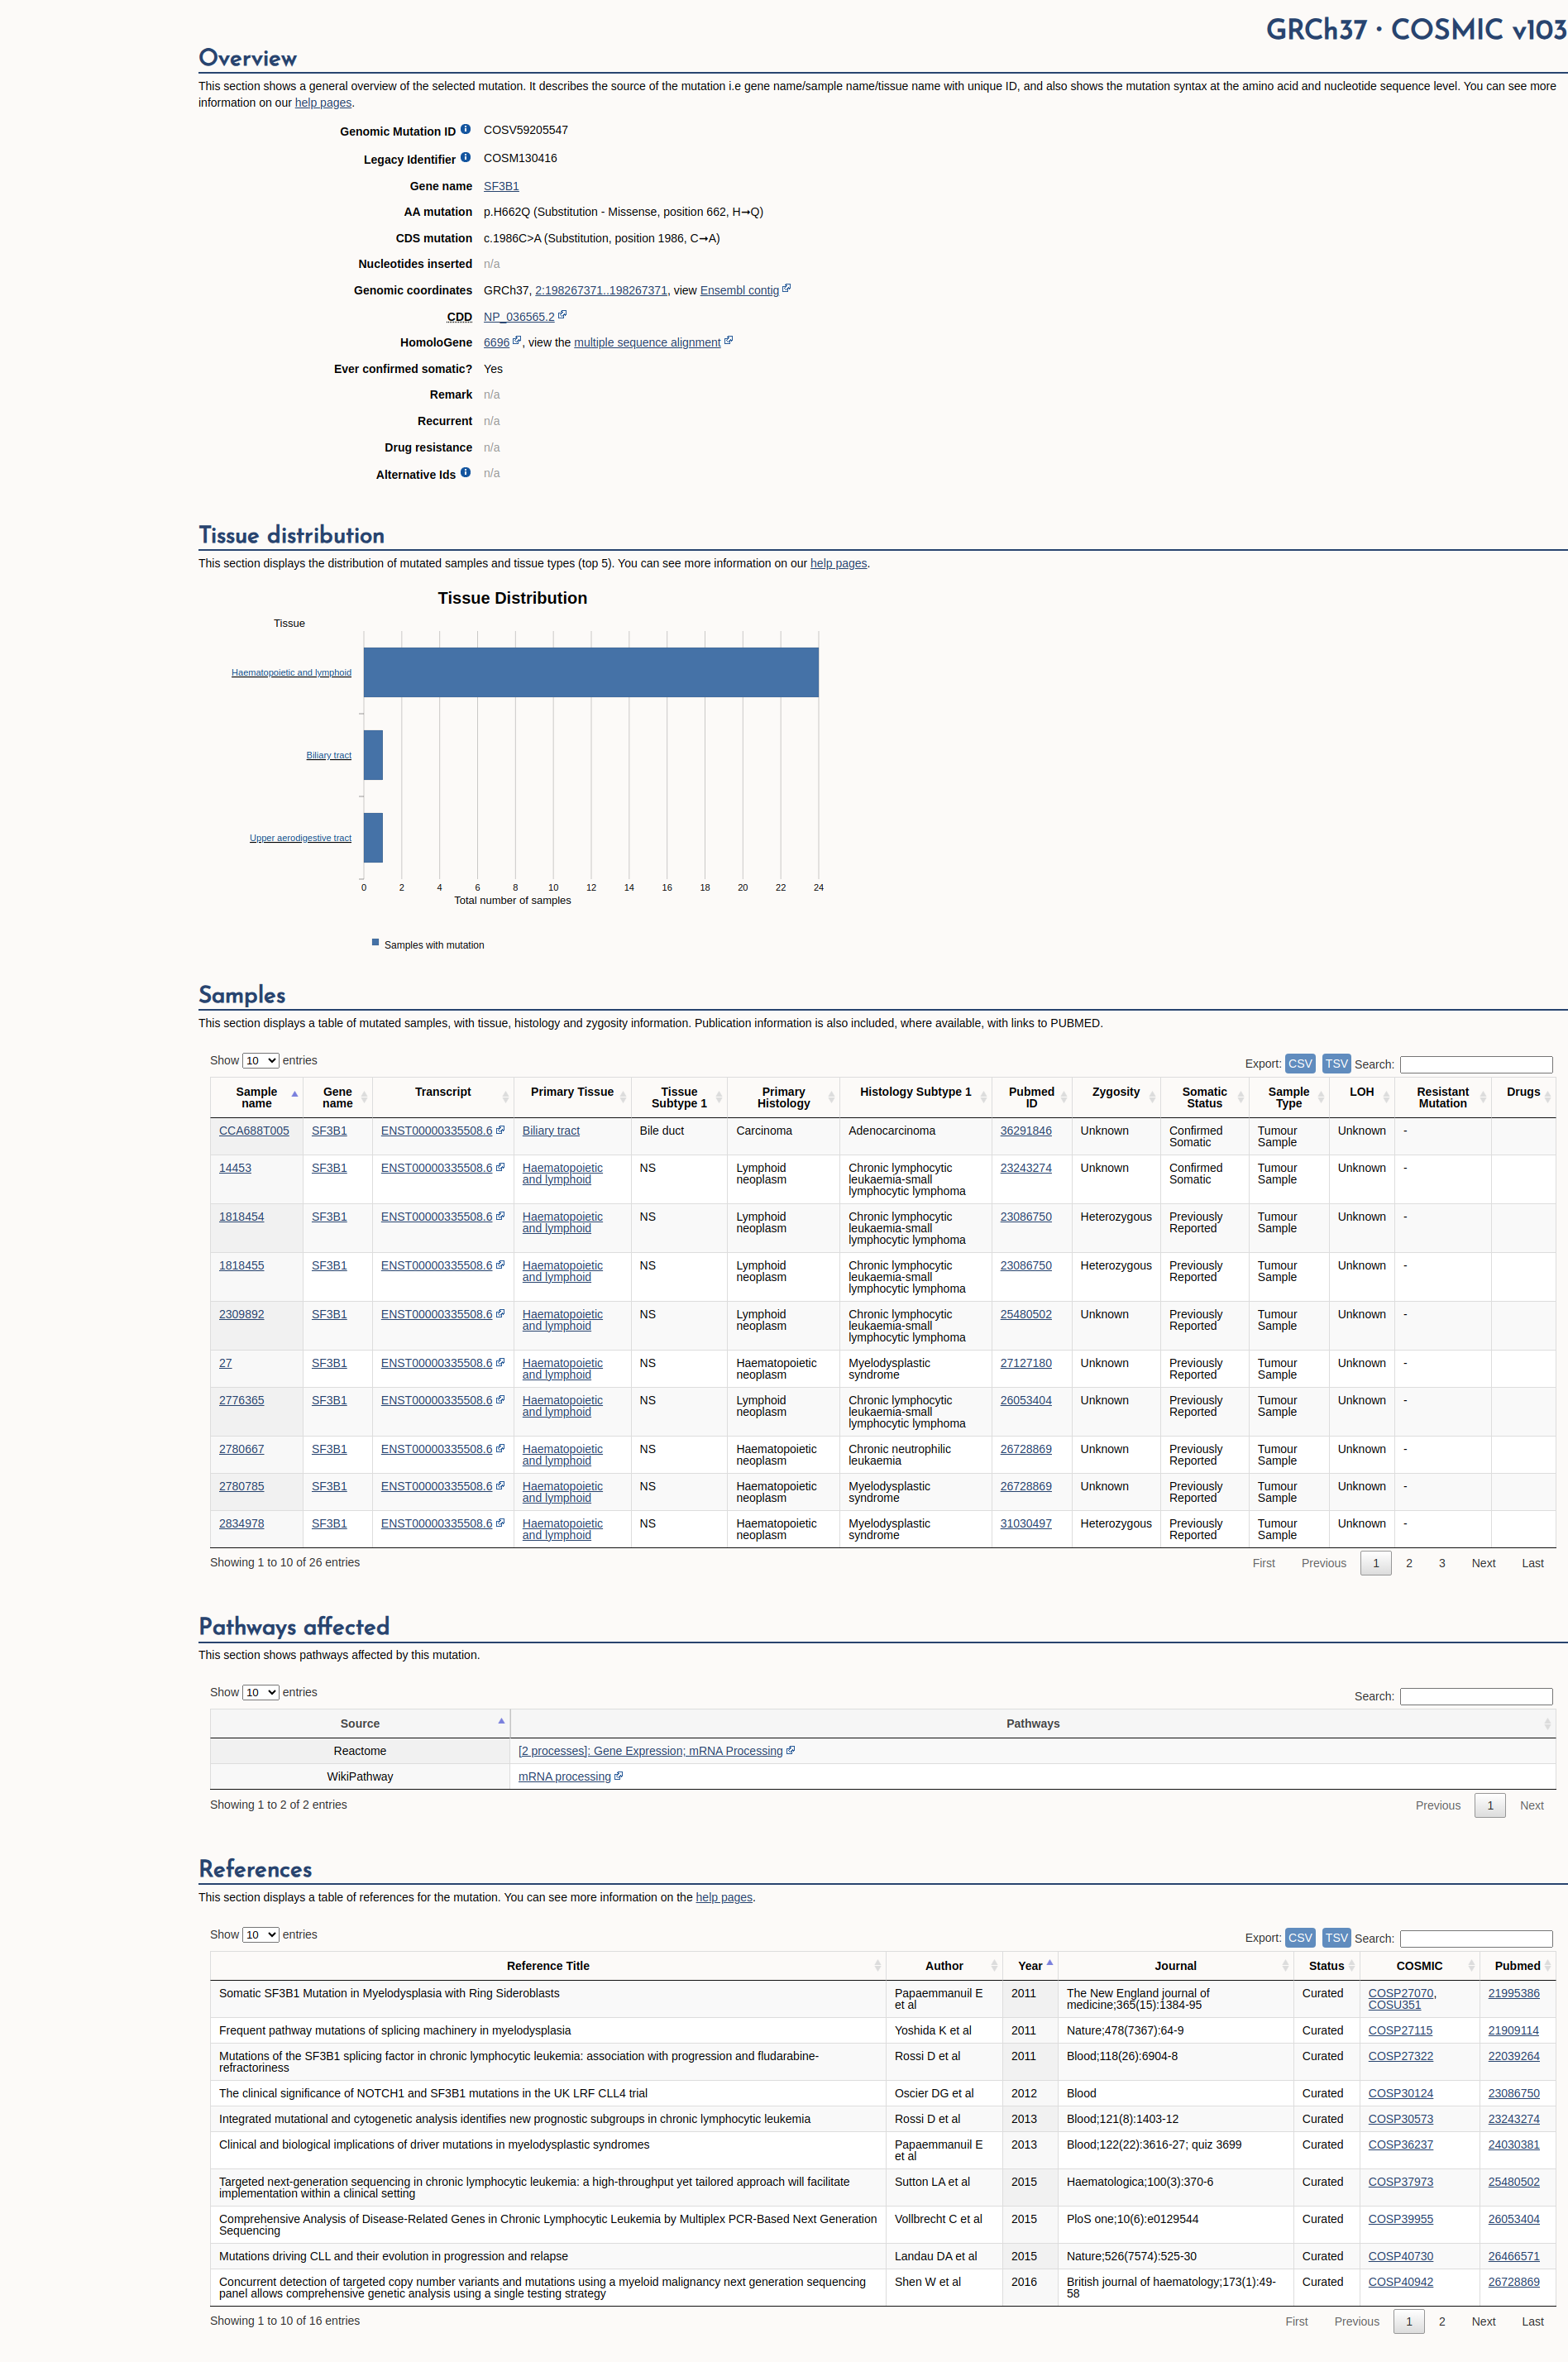Click external-link icon after Ensembl contig

pyautogui.click(x=786, y=288)
